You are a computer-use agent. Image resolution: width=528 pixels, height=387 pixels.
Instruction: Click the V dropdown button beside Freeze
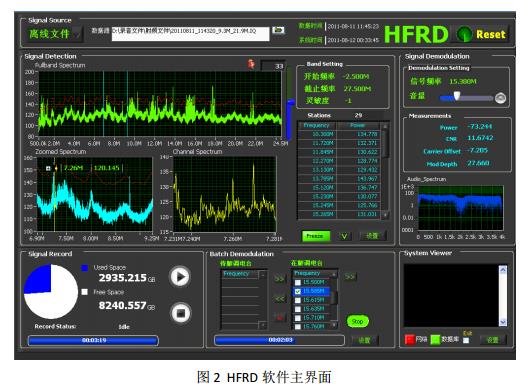click(x=344, y=236)
